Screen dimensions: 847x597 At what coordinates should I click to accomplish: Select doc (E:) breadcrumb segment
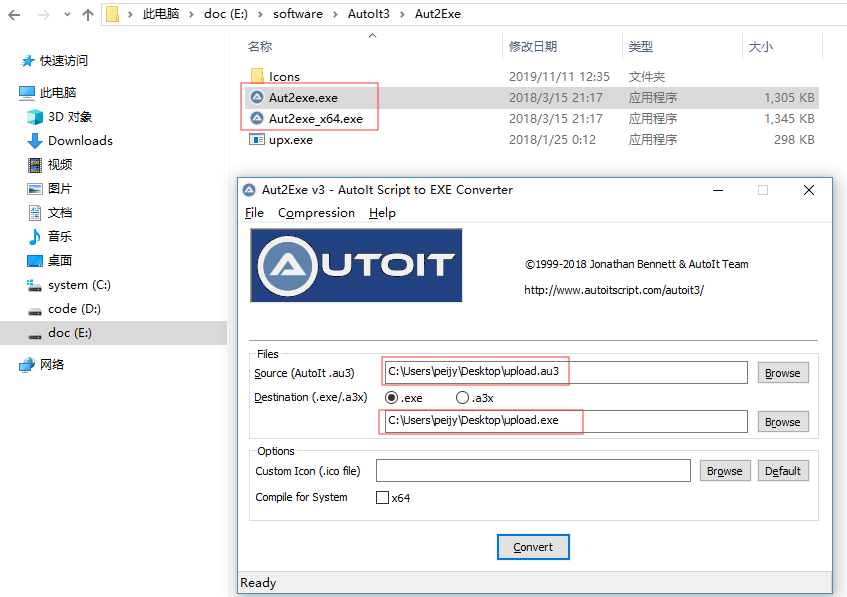(x=226, y=14)
